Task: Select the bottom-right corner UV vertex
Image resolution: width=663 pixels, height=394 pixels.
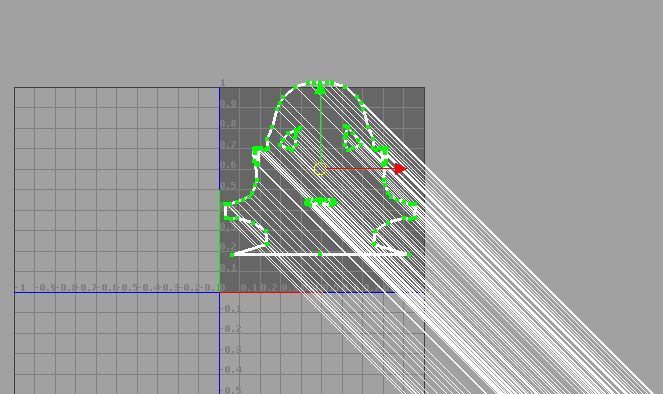Action: pos(409,255)
